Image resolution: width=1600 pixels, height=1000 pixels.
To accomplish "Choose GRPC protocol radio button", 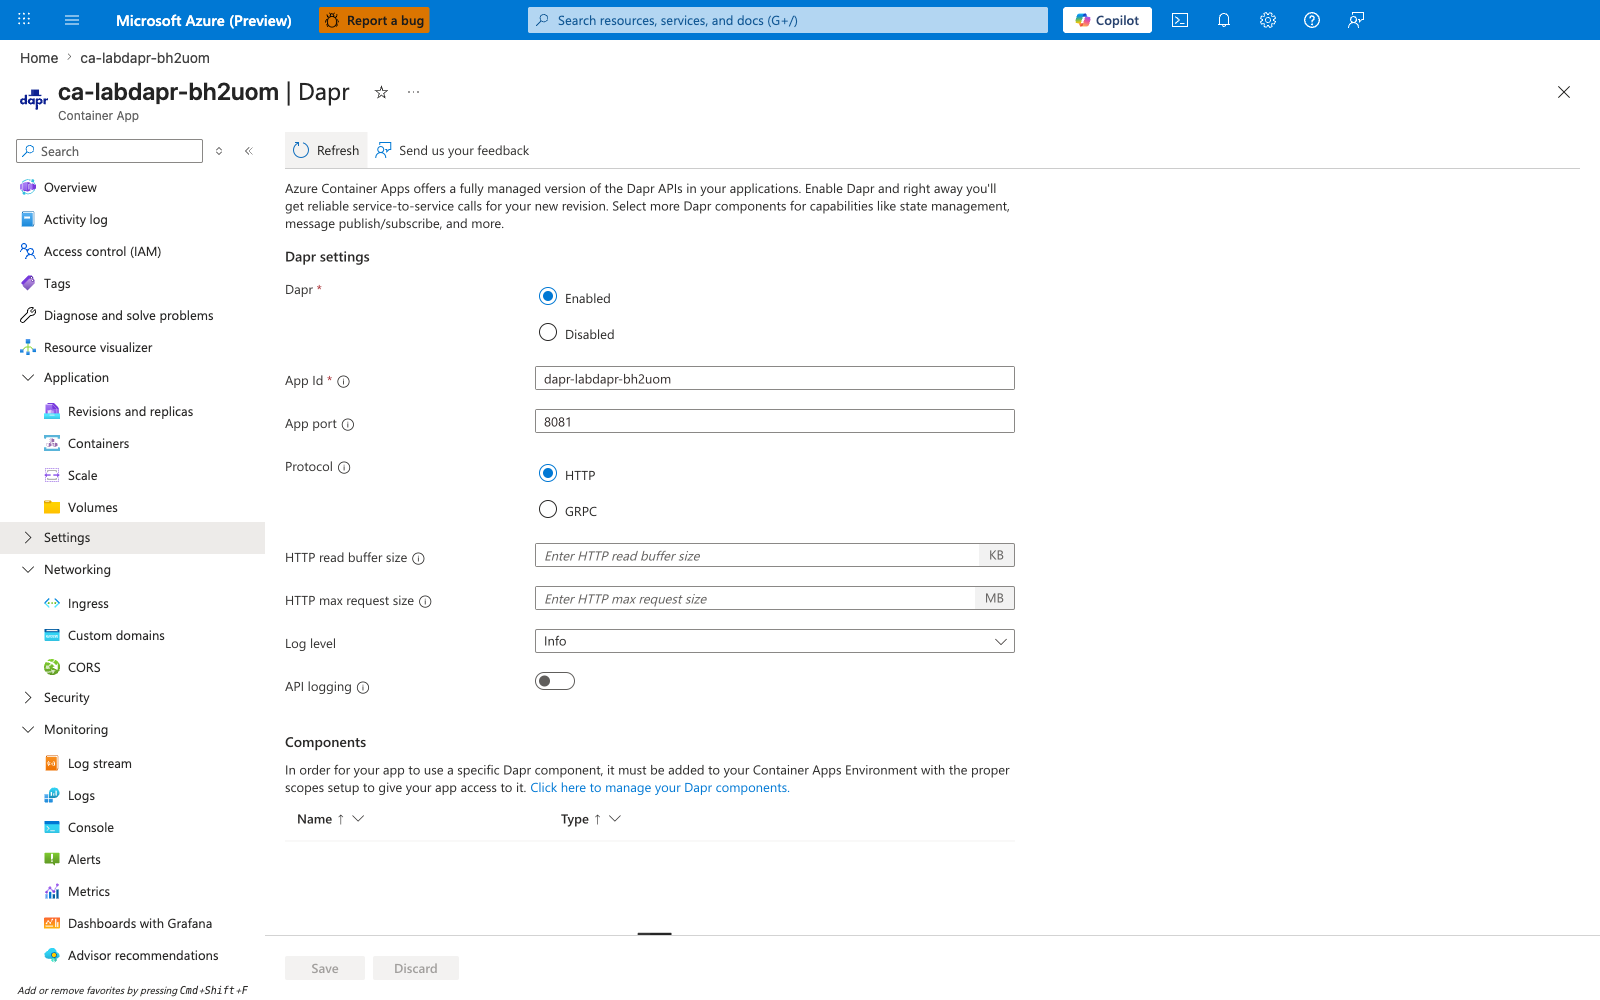I will (548, 509).
